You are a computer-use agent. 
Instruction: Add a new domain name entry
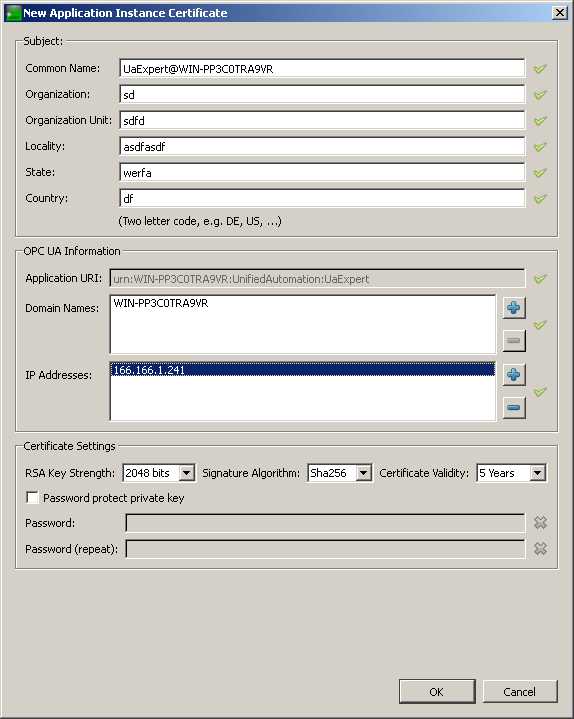click(x=514, y=307)
